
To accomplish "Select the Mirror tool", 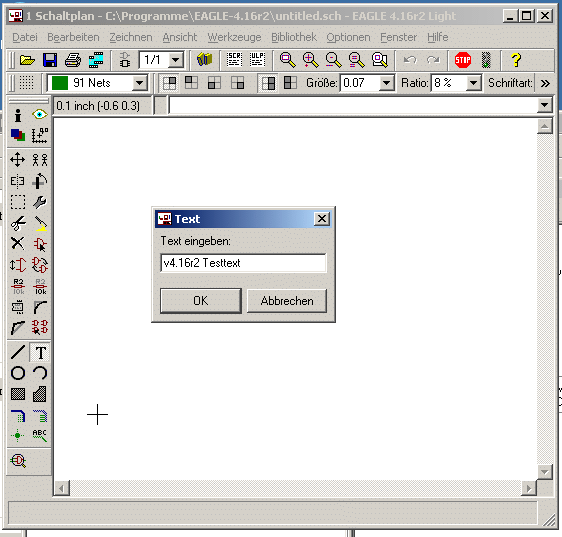I will 18,181.
